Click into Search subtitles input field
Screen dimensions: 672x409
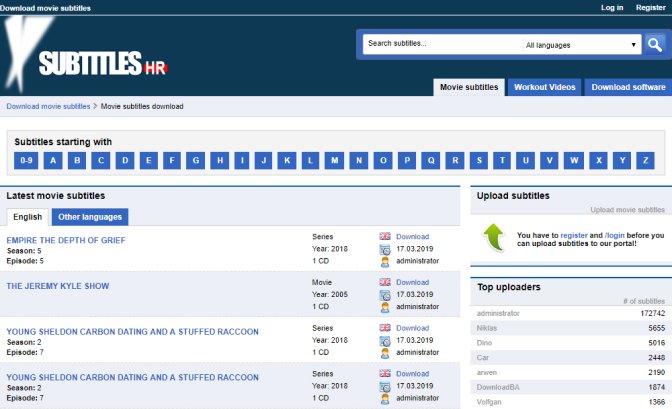[442, 44]
